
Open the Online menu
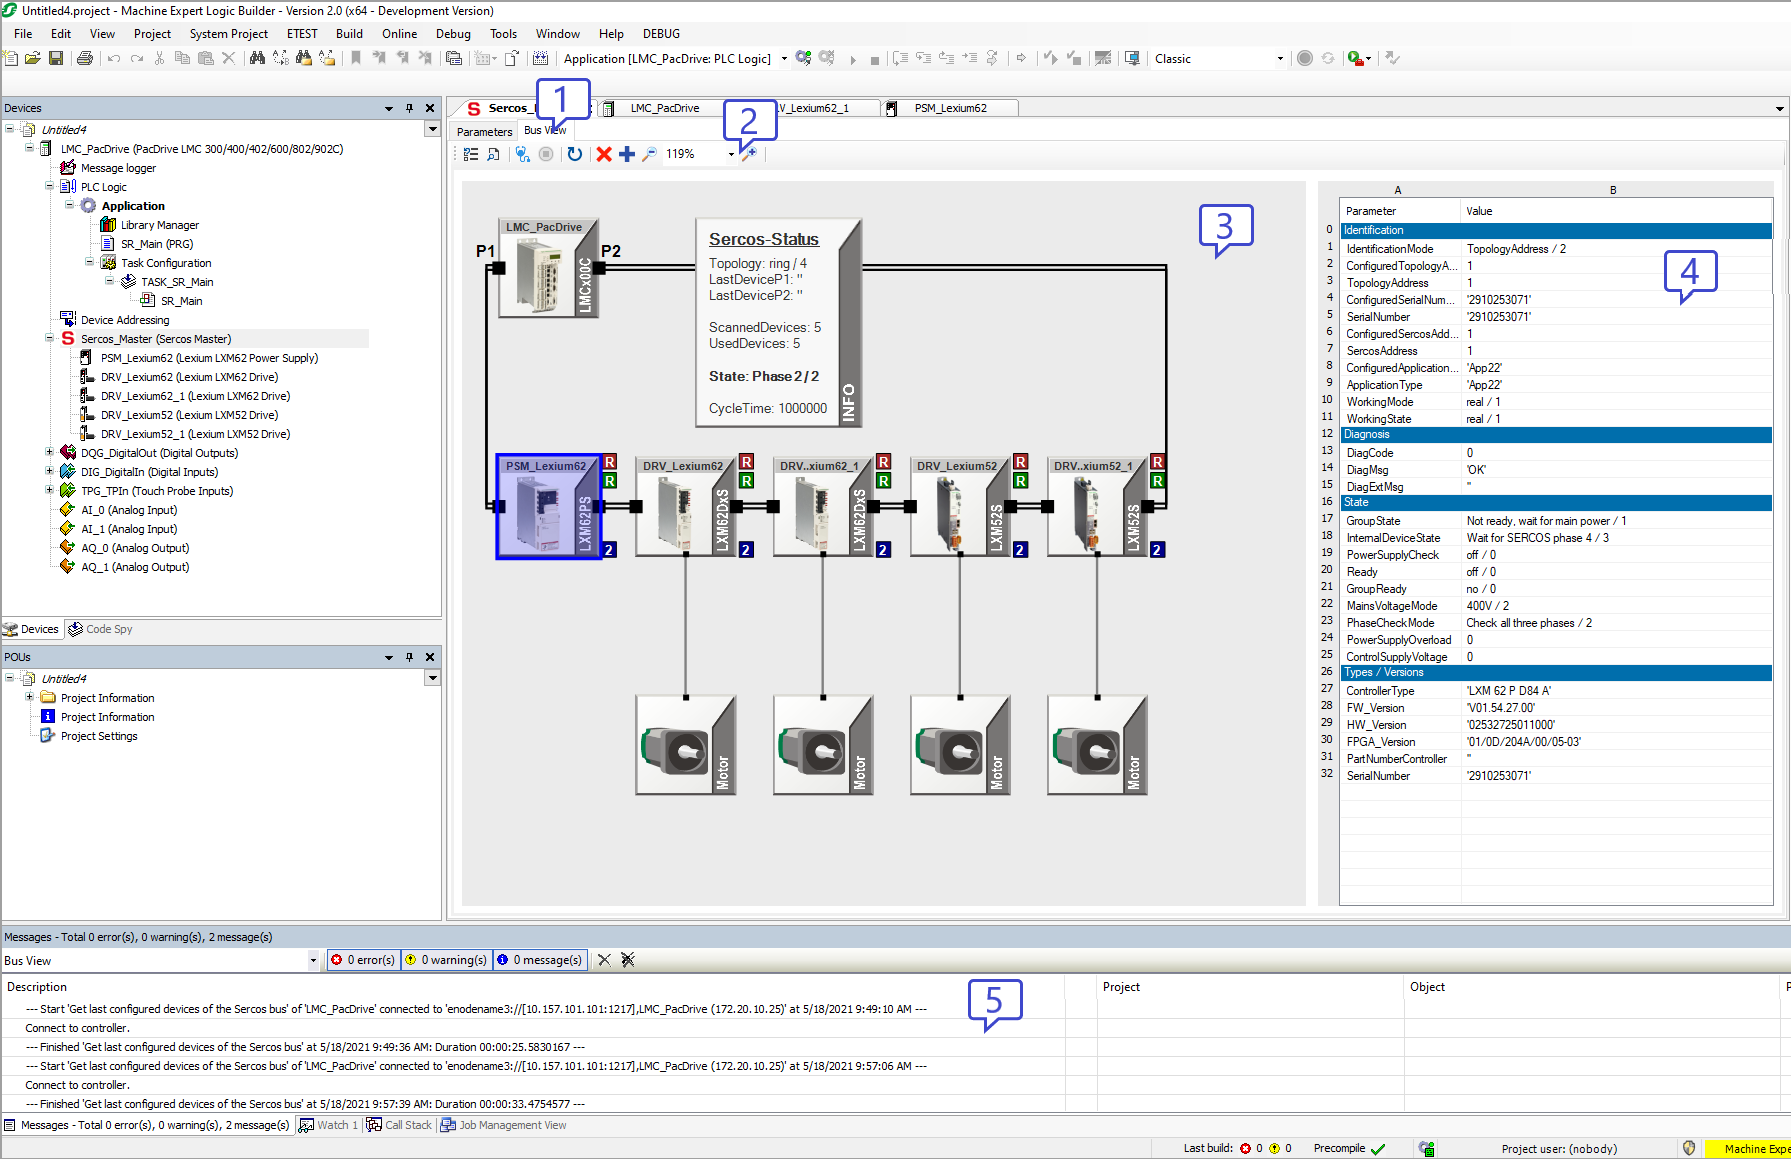(x=399, y=34)
